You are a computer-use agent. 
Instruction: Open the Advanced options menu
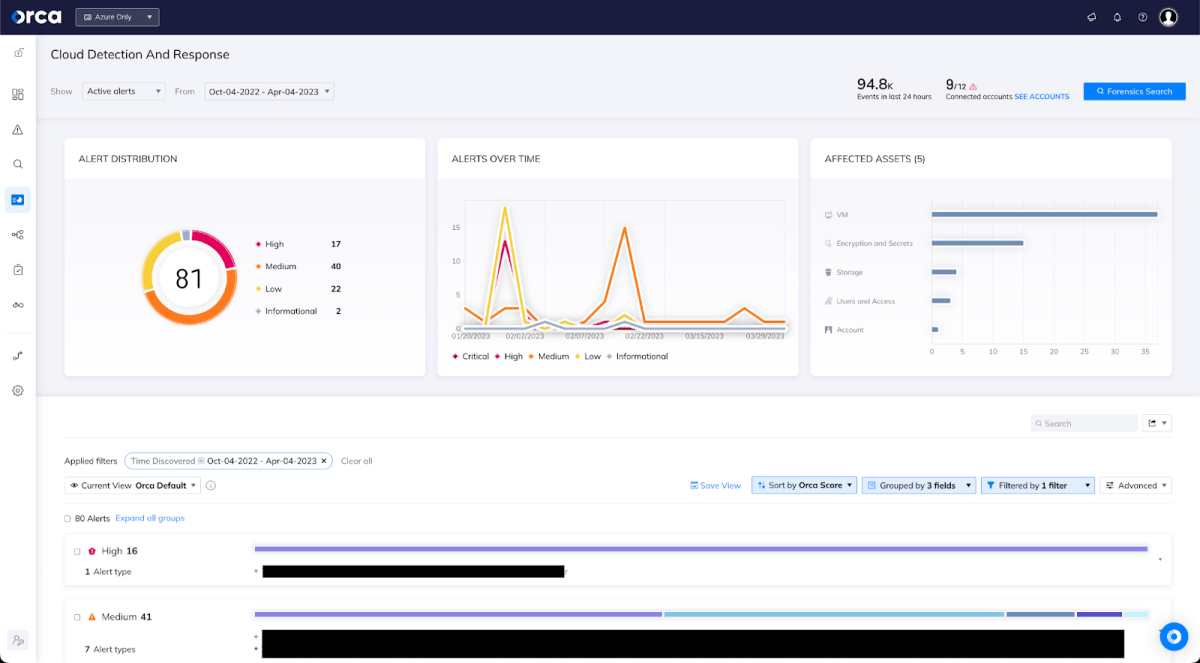coord(1135,485)
